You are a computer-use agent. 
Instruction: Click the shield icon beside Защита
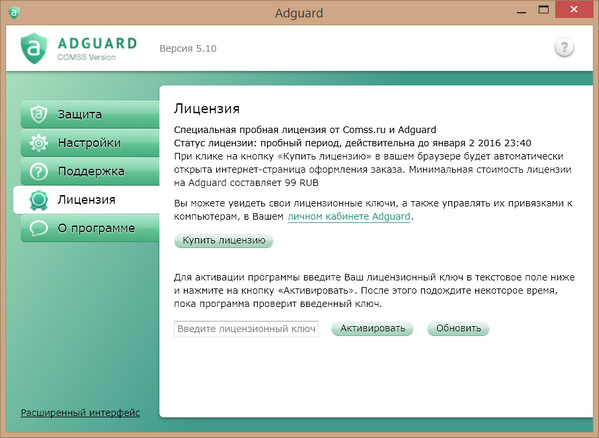click(39, 114)
